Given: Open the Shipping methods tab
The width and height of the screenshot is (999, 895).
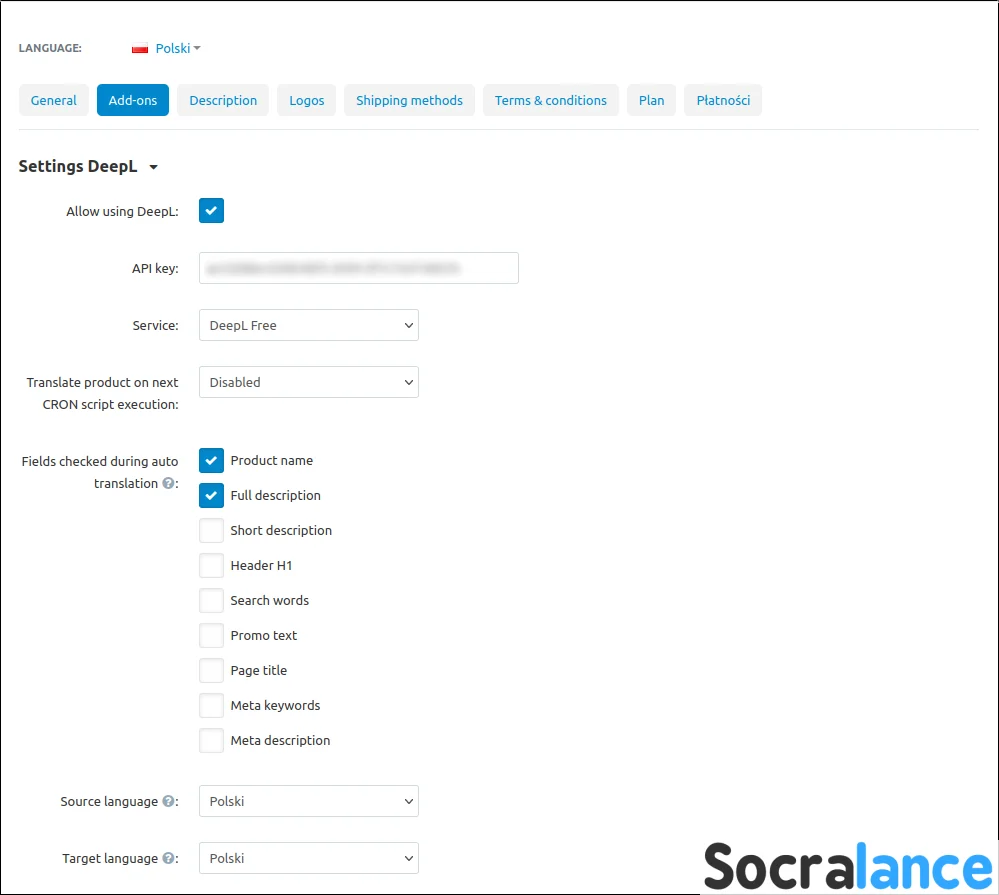Looking at the screenshot, I should (x=409, y=100).
